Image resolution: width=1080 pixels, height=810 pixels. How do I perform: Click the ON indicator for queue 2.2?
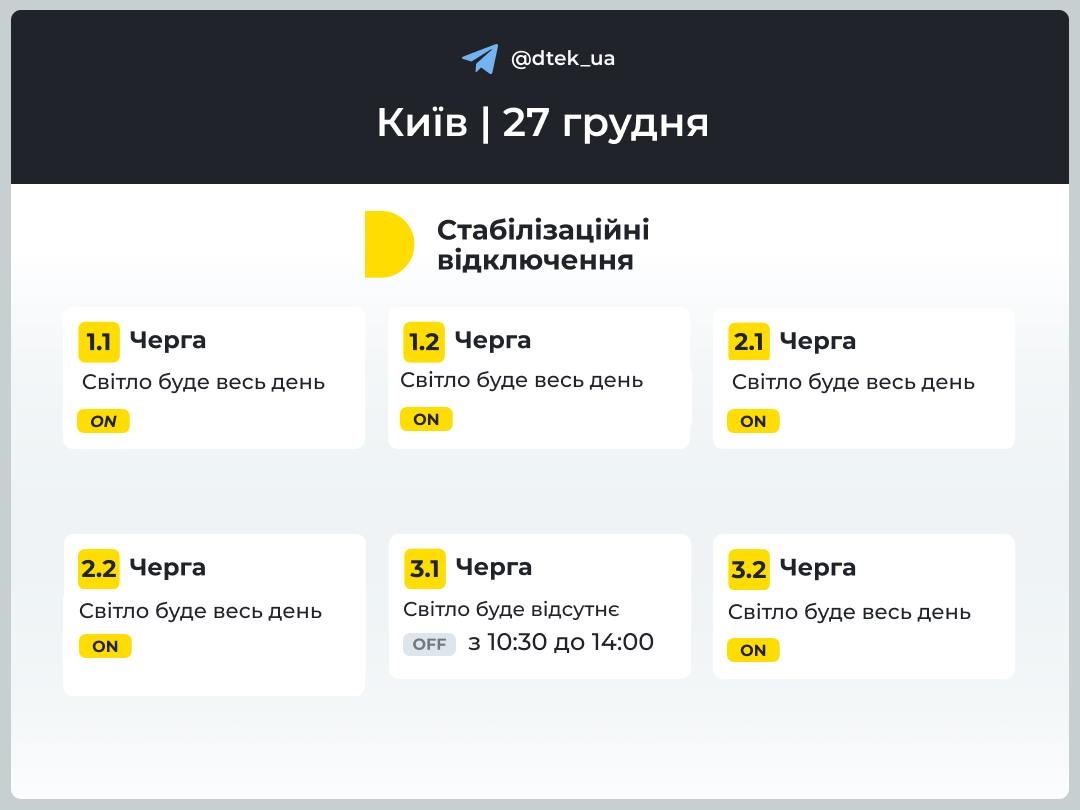tap(105, 646)
